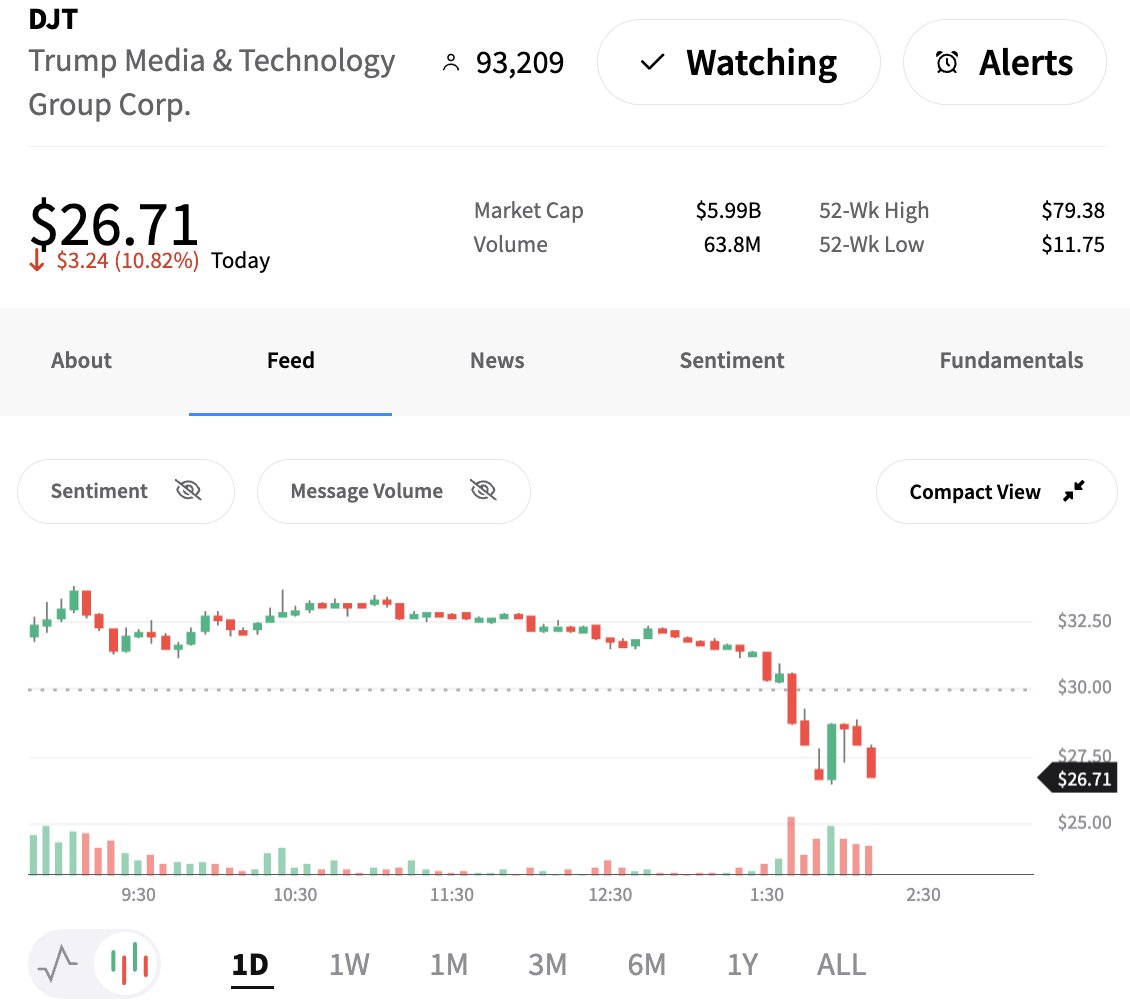This screenshot has height=1006, width=1130.
Task: Click the Volume value 63.8M
Action: click(x=732, y=244)
